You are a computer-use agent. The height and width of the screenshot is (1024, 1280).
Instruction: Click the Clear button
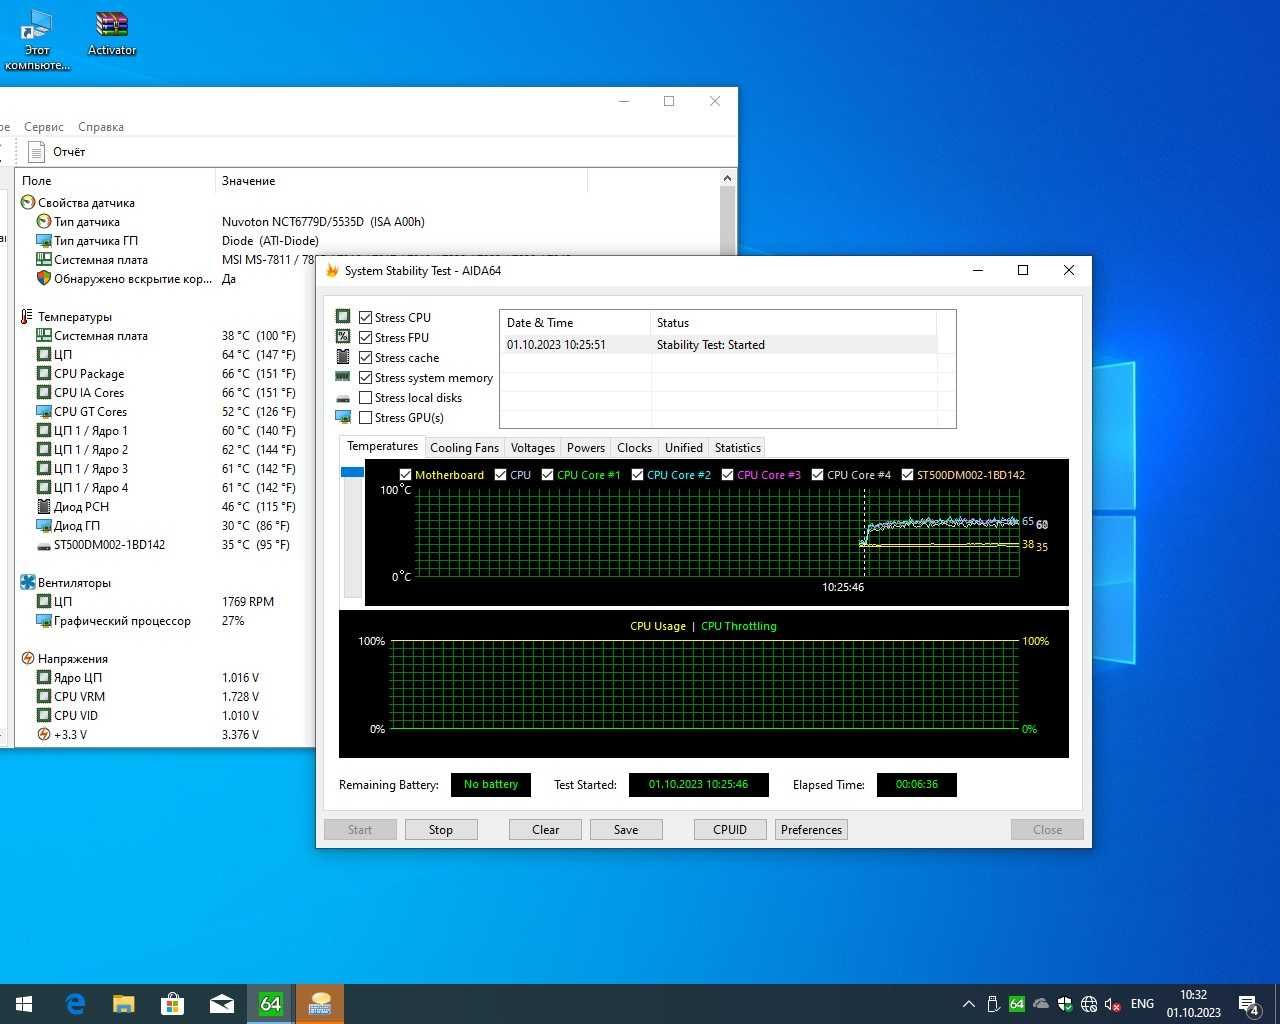(546, 829)
